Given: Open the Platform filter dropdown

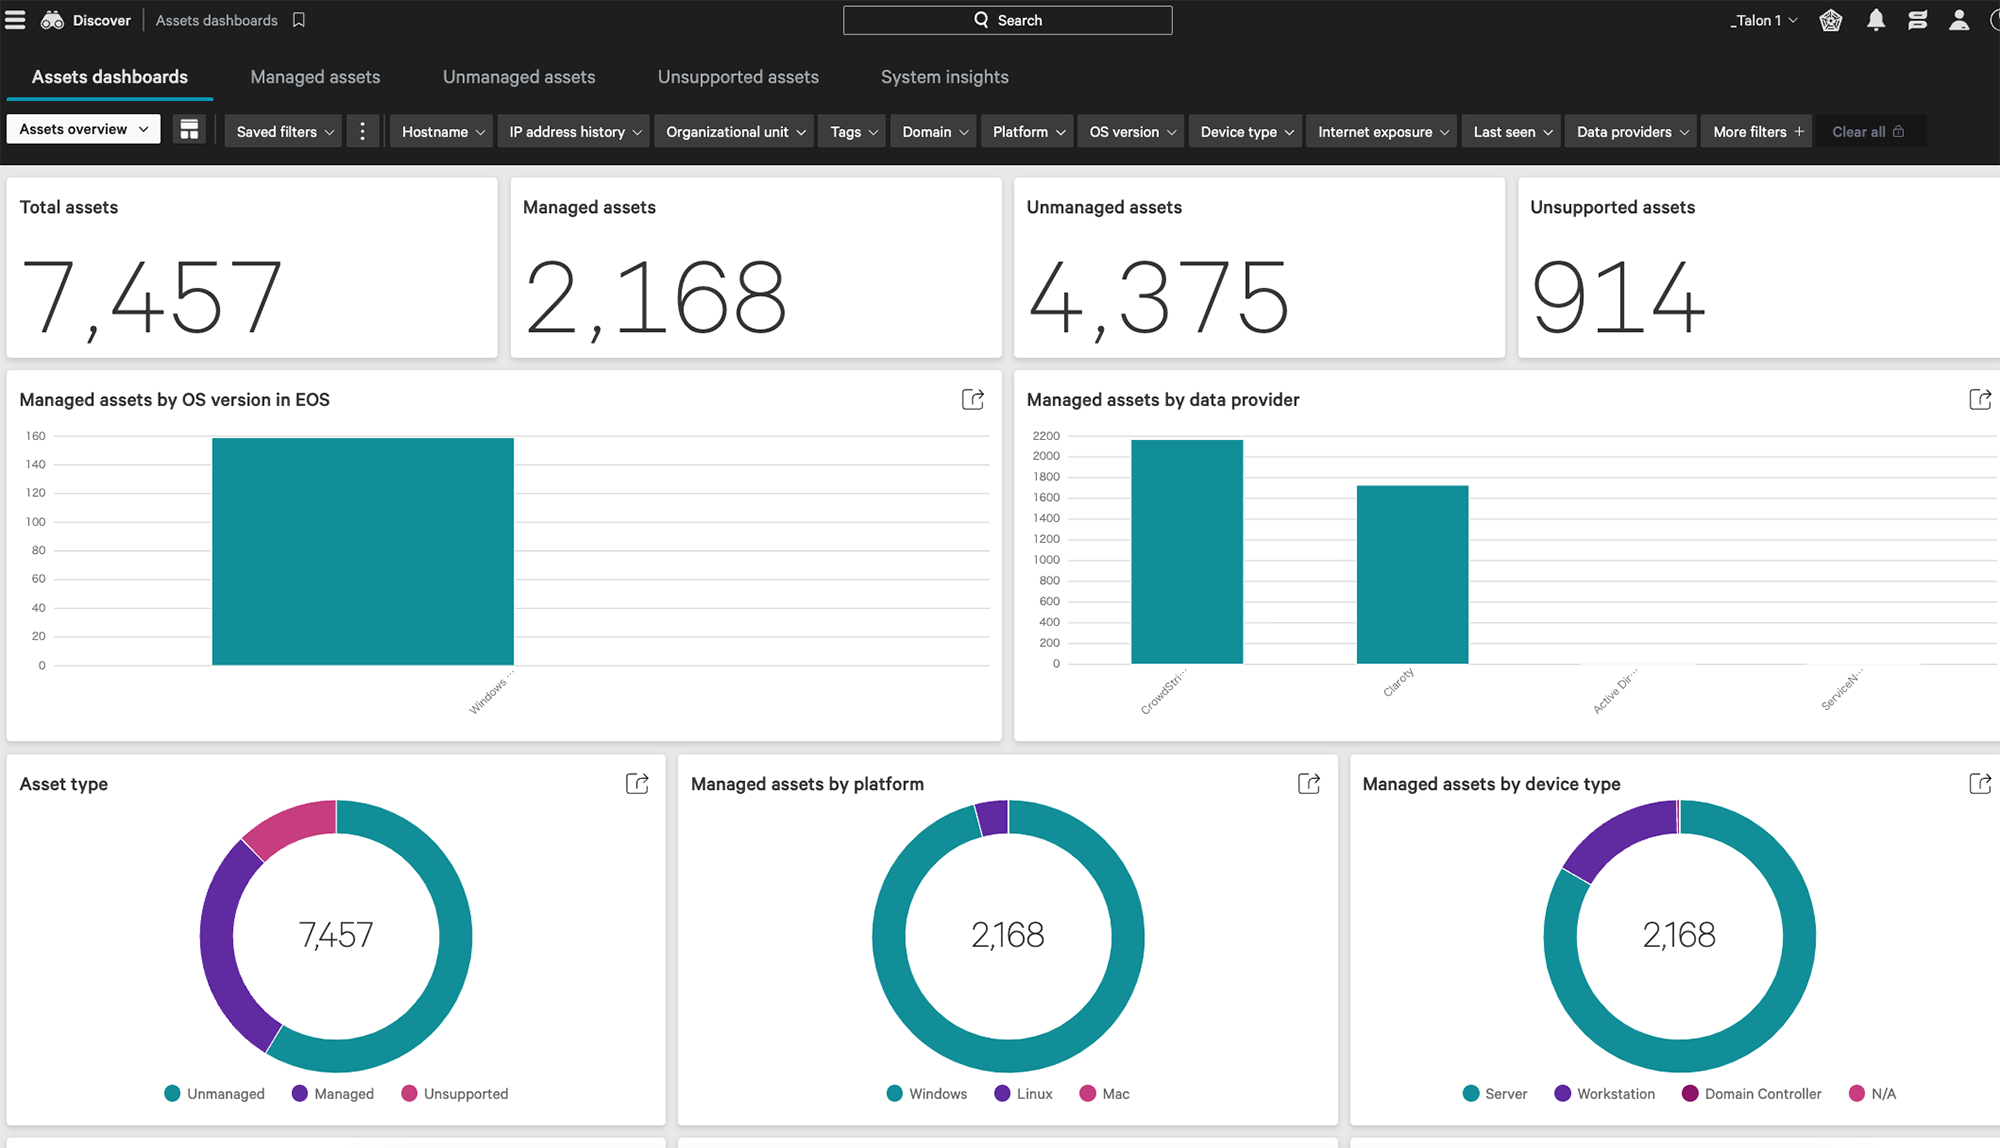Looking at the screenshot, I should [x=1028, y=131].
